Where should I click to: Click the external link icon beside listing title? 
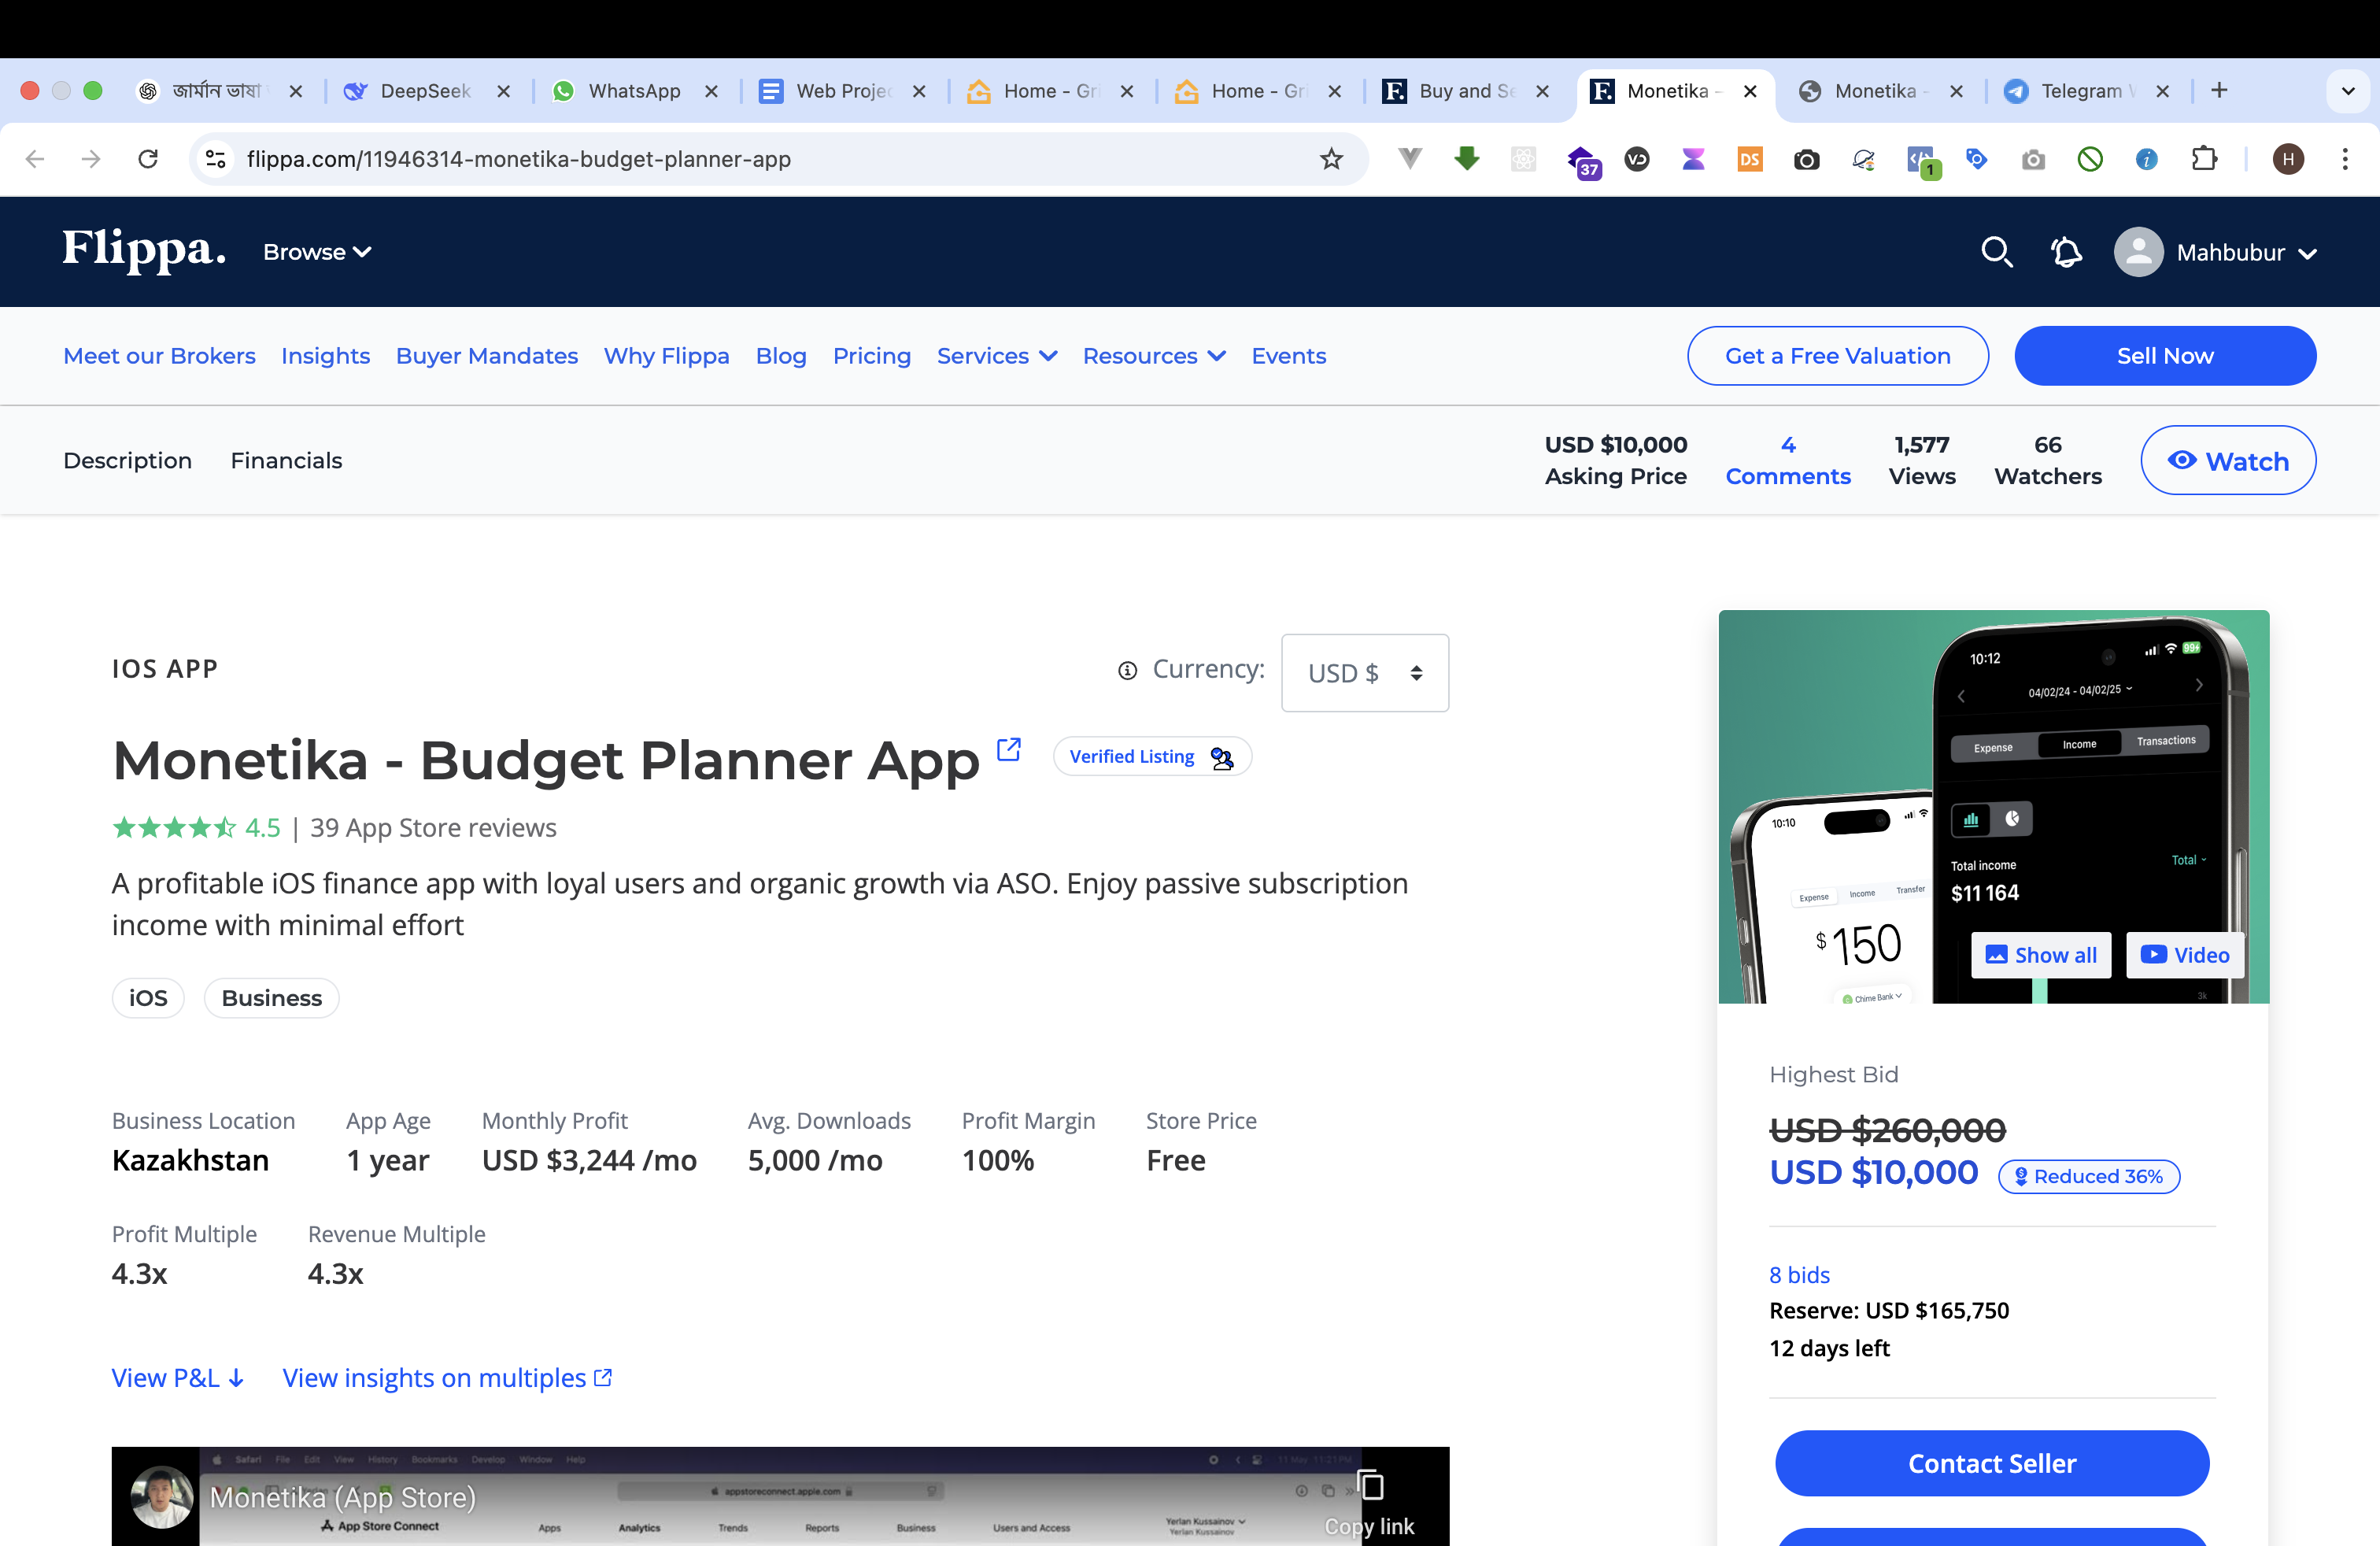point(1009,749)
